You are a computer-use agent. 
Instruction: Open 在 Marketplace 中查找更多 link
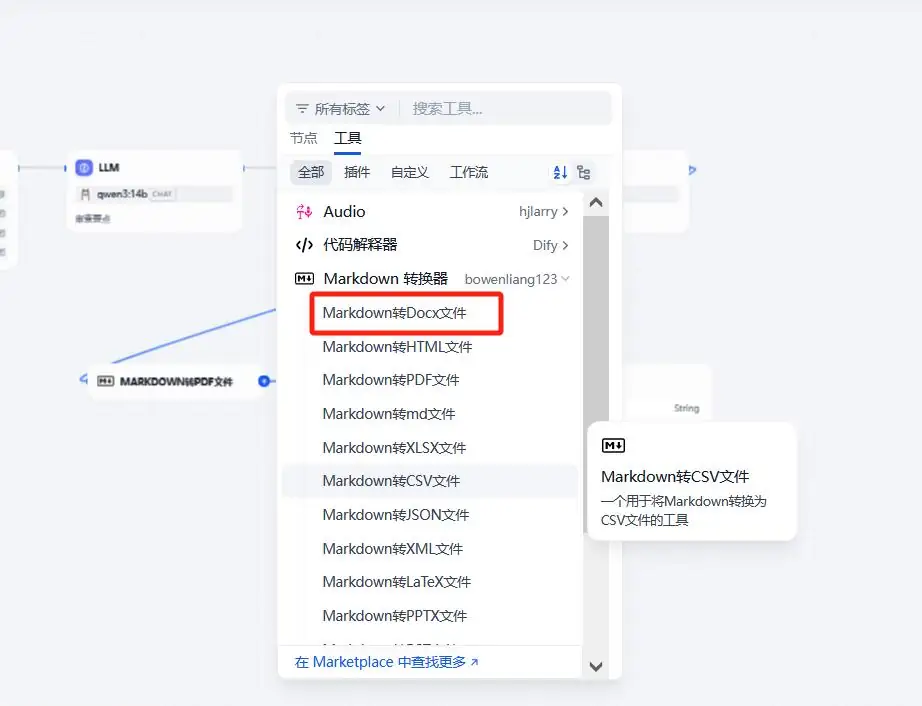tap(384, 661)
